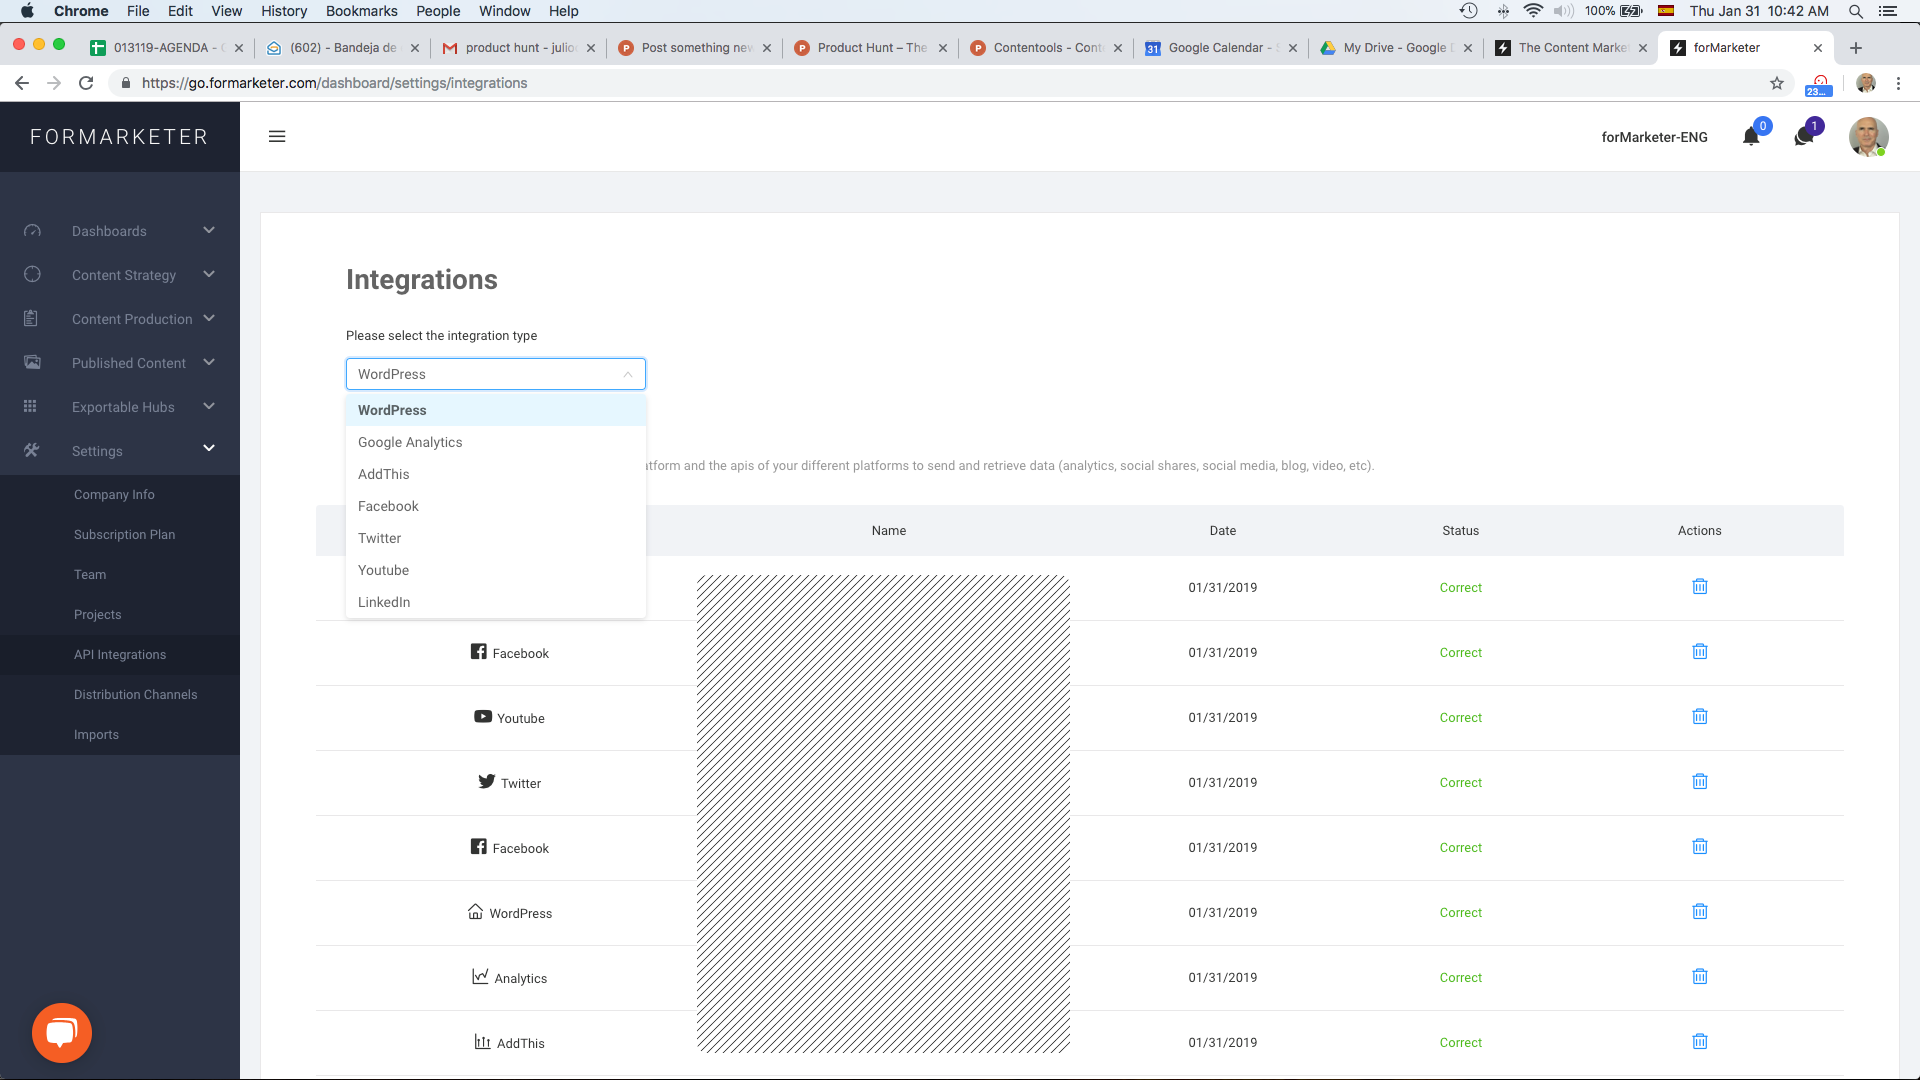This screenshot has height=1080, width=1920.
Task: Go to Subscription Plan page
Action: (x=124, y=534)
